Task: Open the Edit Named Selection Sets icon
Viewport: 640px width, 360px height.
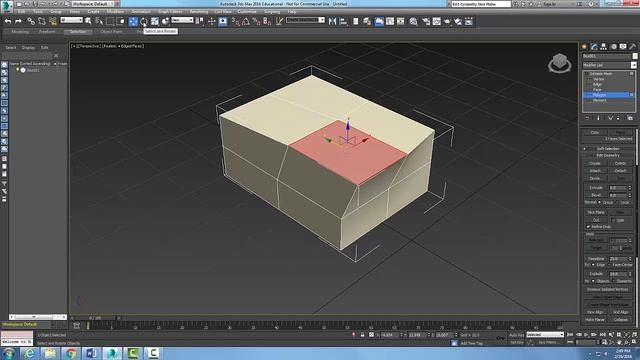Action: click(279, 21)
